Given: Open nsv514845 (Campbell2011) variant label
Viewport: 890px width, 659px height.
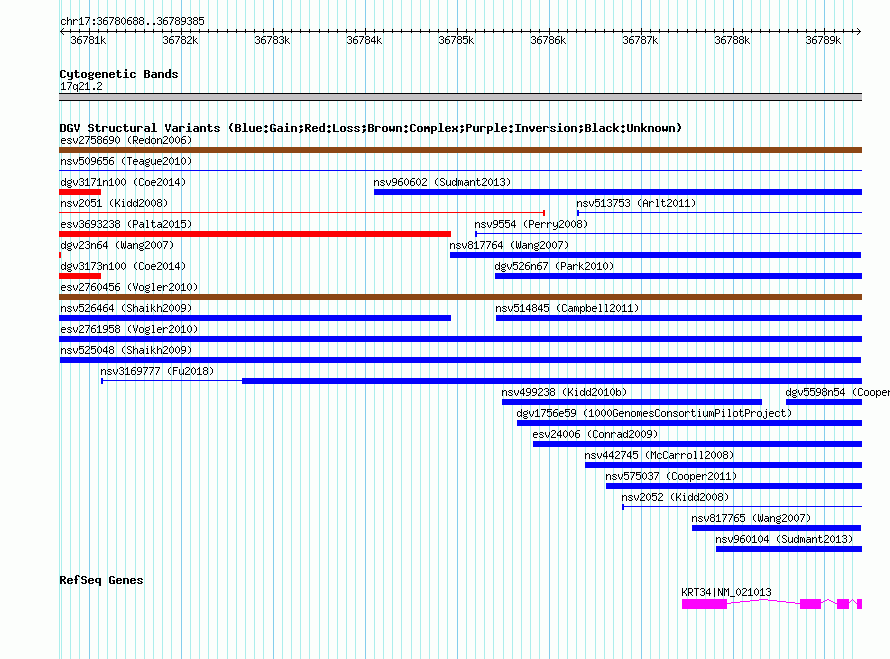Looking at the screenshot, I should 567,308.
